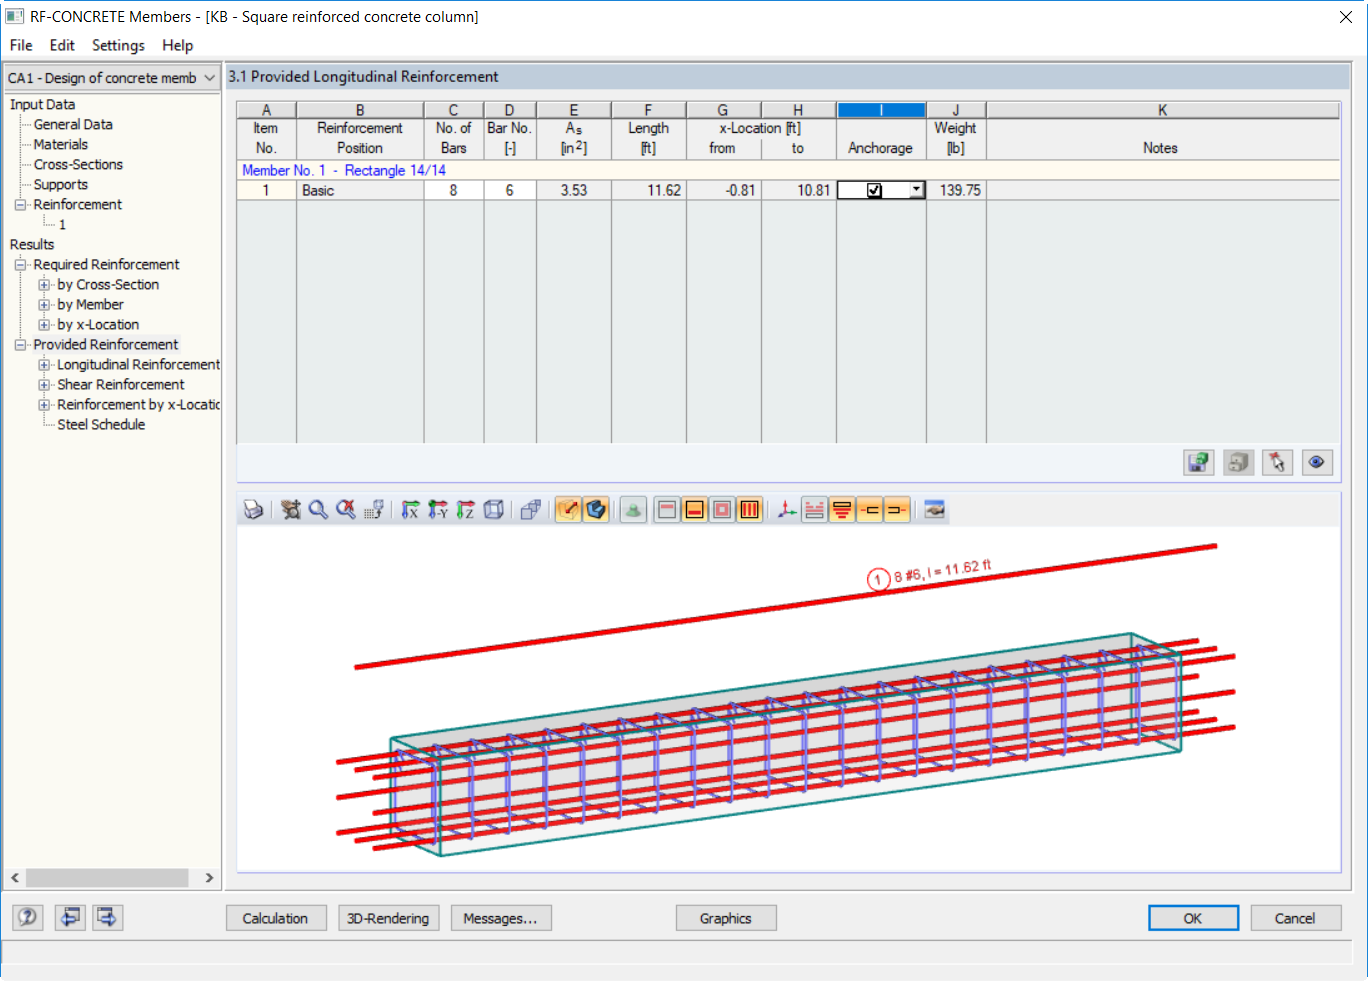Click the zoom magnifier icon in graphics toolbar
The image size is (1368, 981).
[318, 510]
